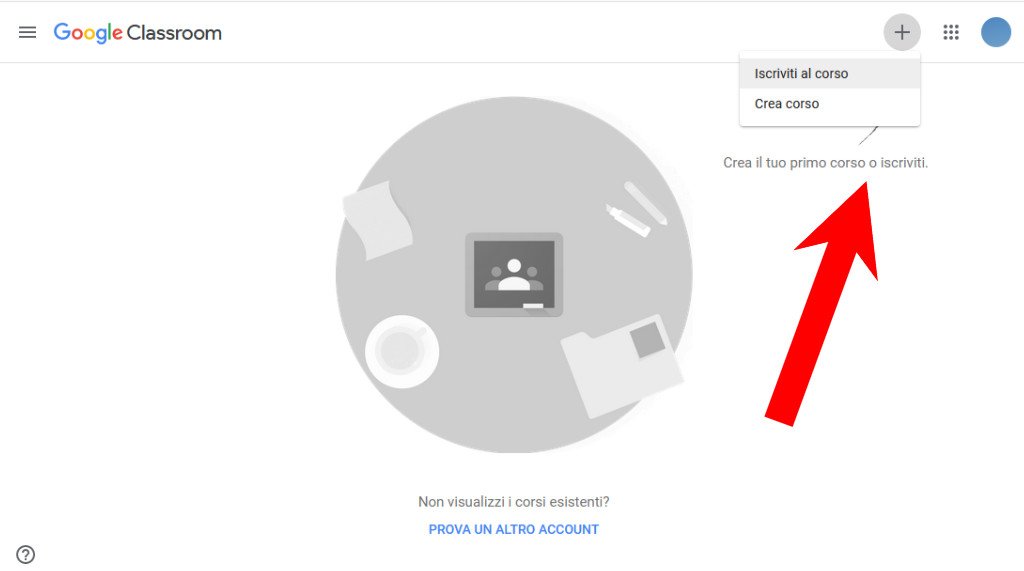Click the 'Non visualizzi i corsi esistenti?' text
Image resolution: width=1024 pixels, height=571 pixels.
pos(513,502)
